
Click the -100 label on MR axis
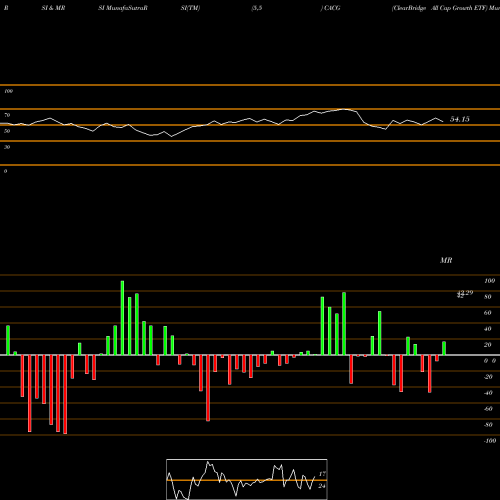(x=490, y=441)
